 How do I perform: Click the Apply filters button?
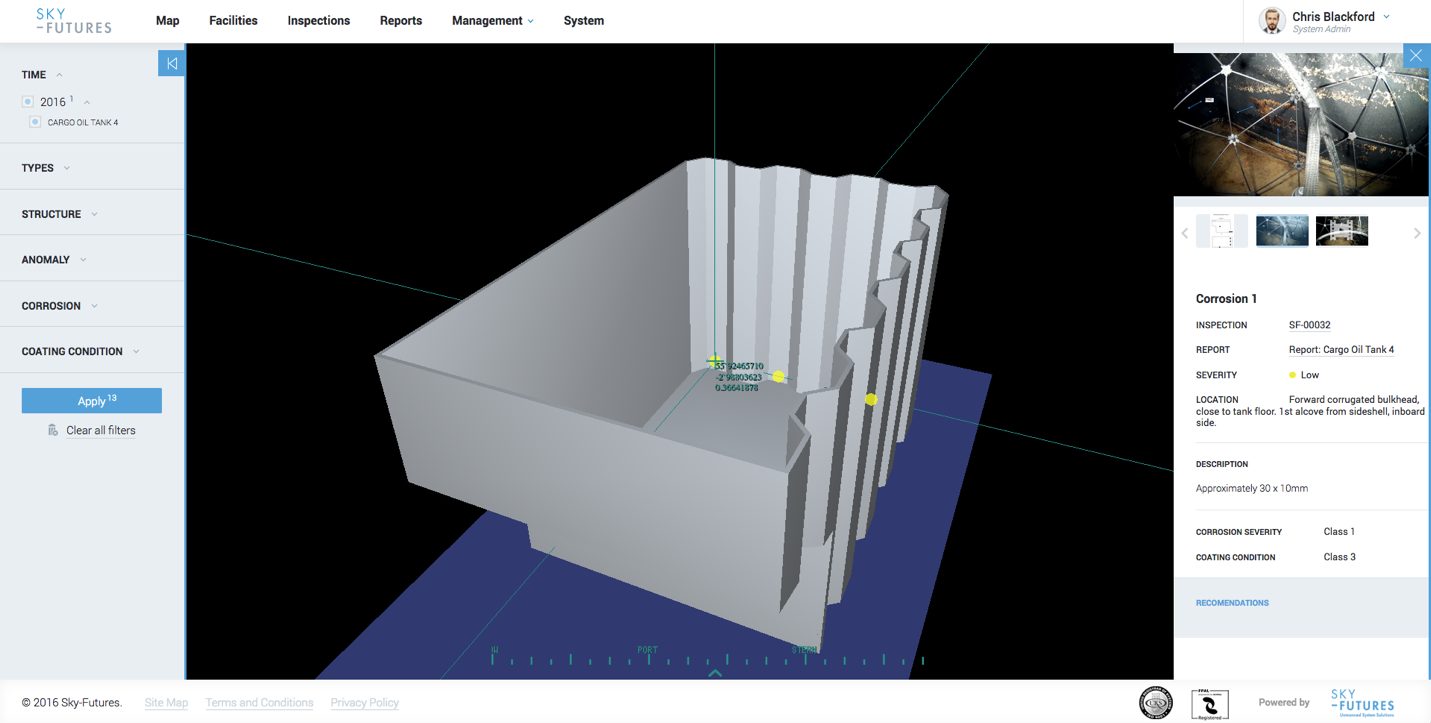(x=92, y=401)
